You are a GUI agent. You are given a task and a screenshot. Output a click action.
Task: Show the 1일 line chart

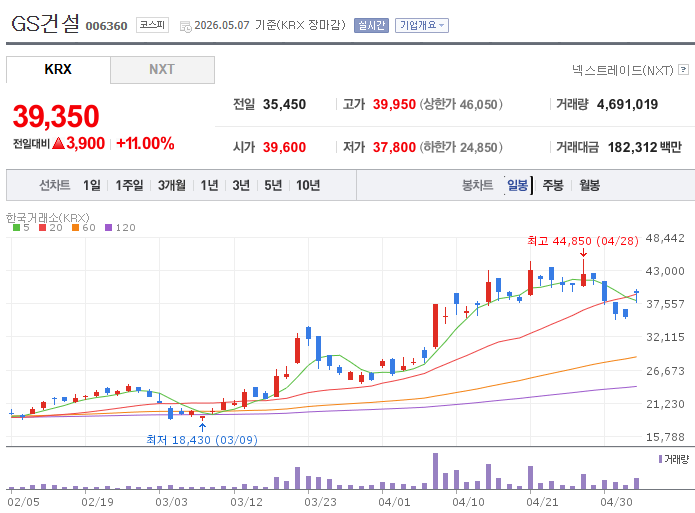click(x=92, y=185)
